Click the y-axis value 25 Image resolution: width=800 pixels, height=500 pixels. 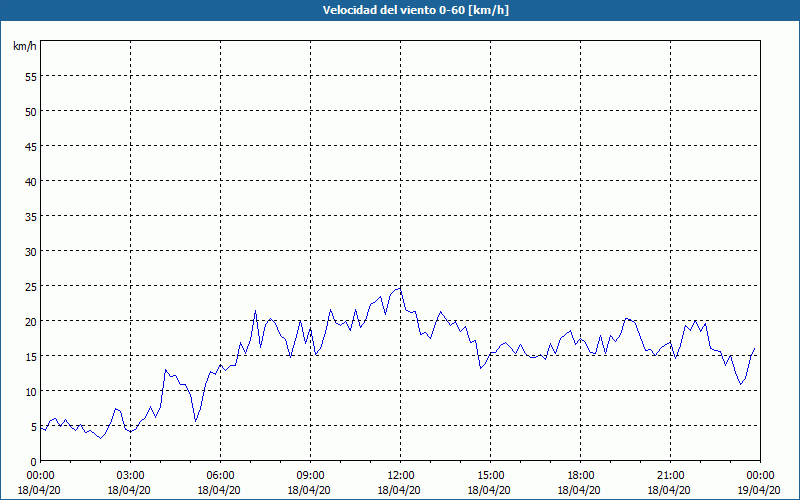[x=31, y=286]
